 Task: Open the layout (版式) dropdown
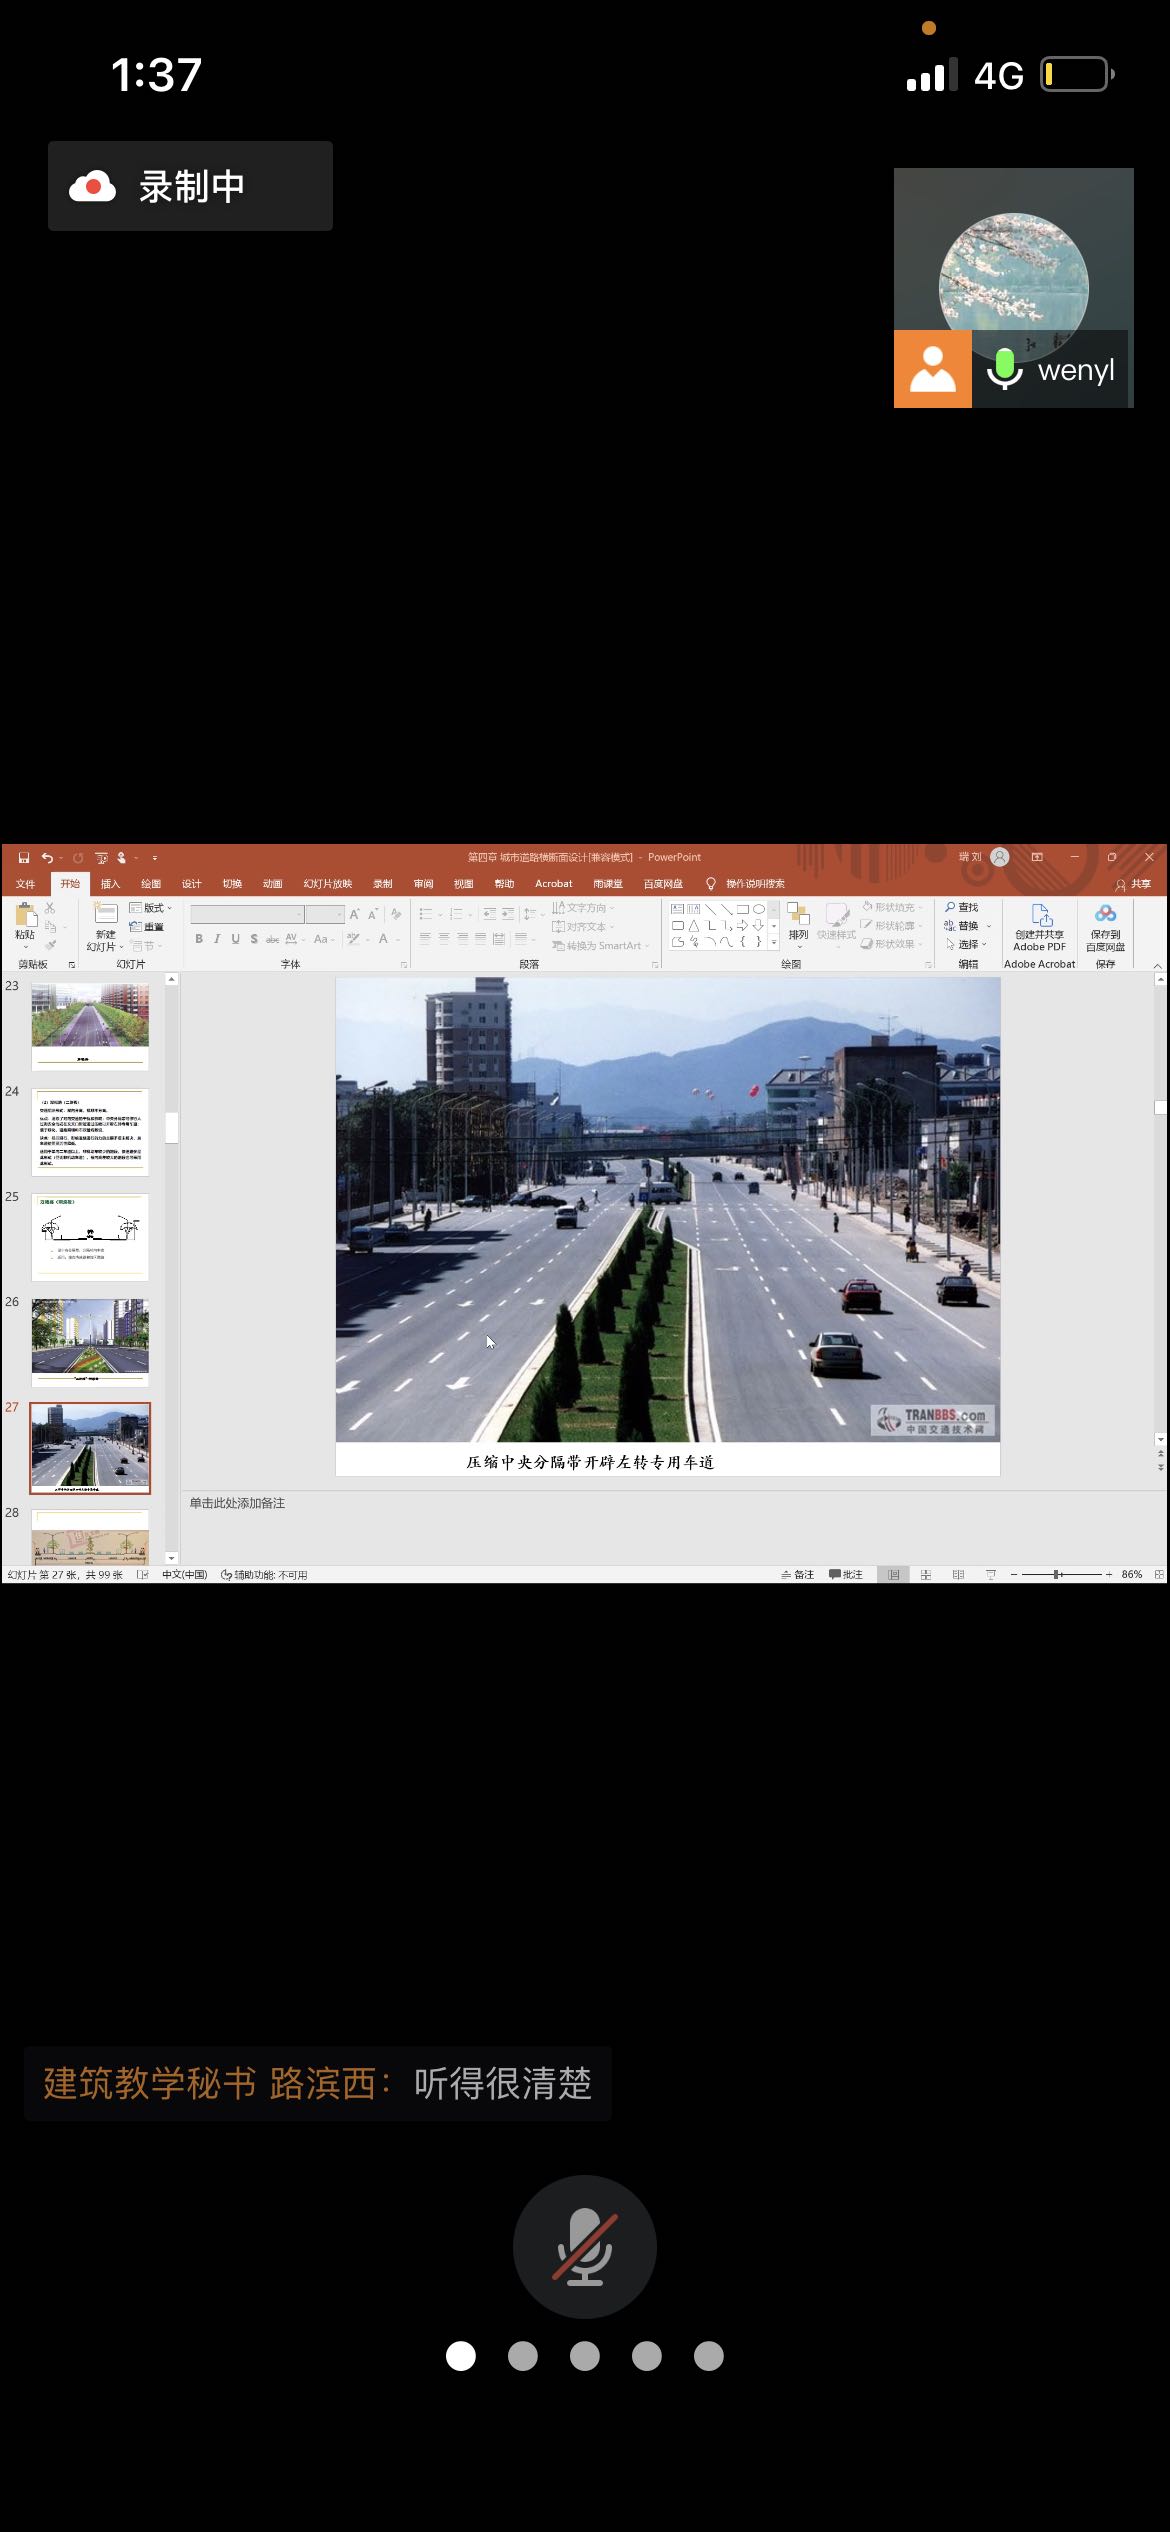coord(152,907)
